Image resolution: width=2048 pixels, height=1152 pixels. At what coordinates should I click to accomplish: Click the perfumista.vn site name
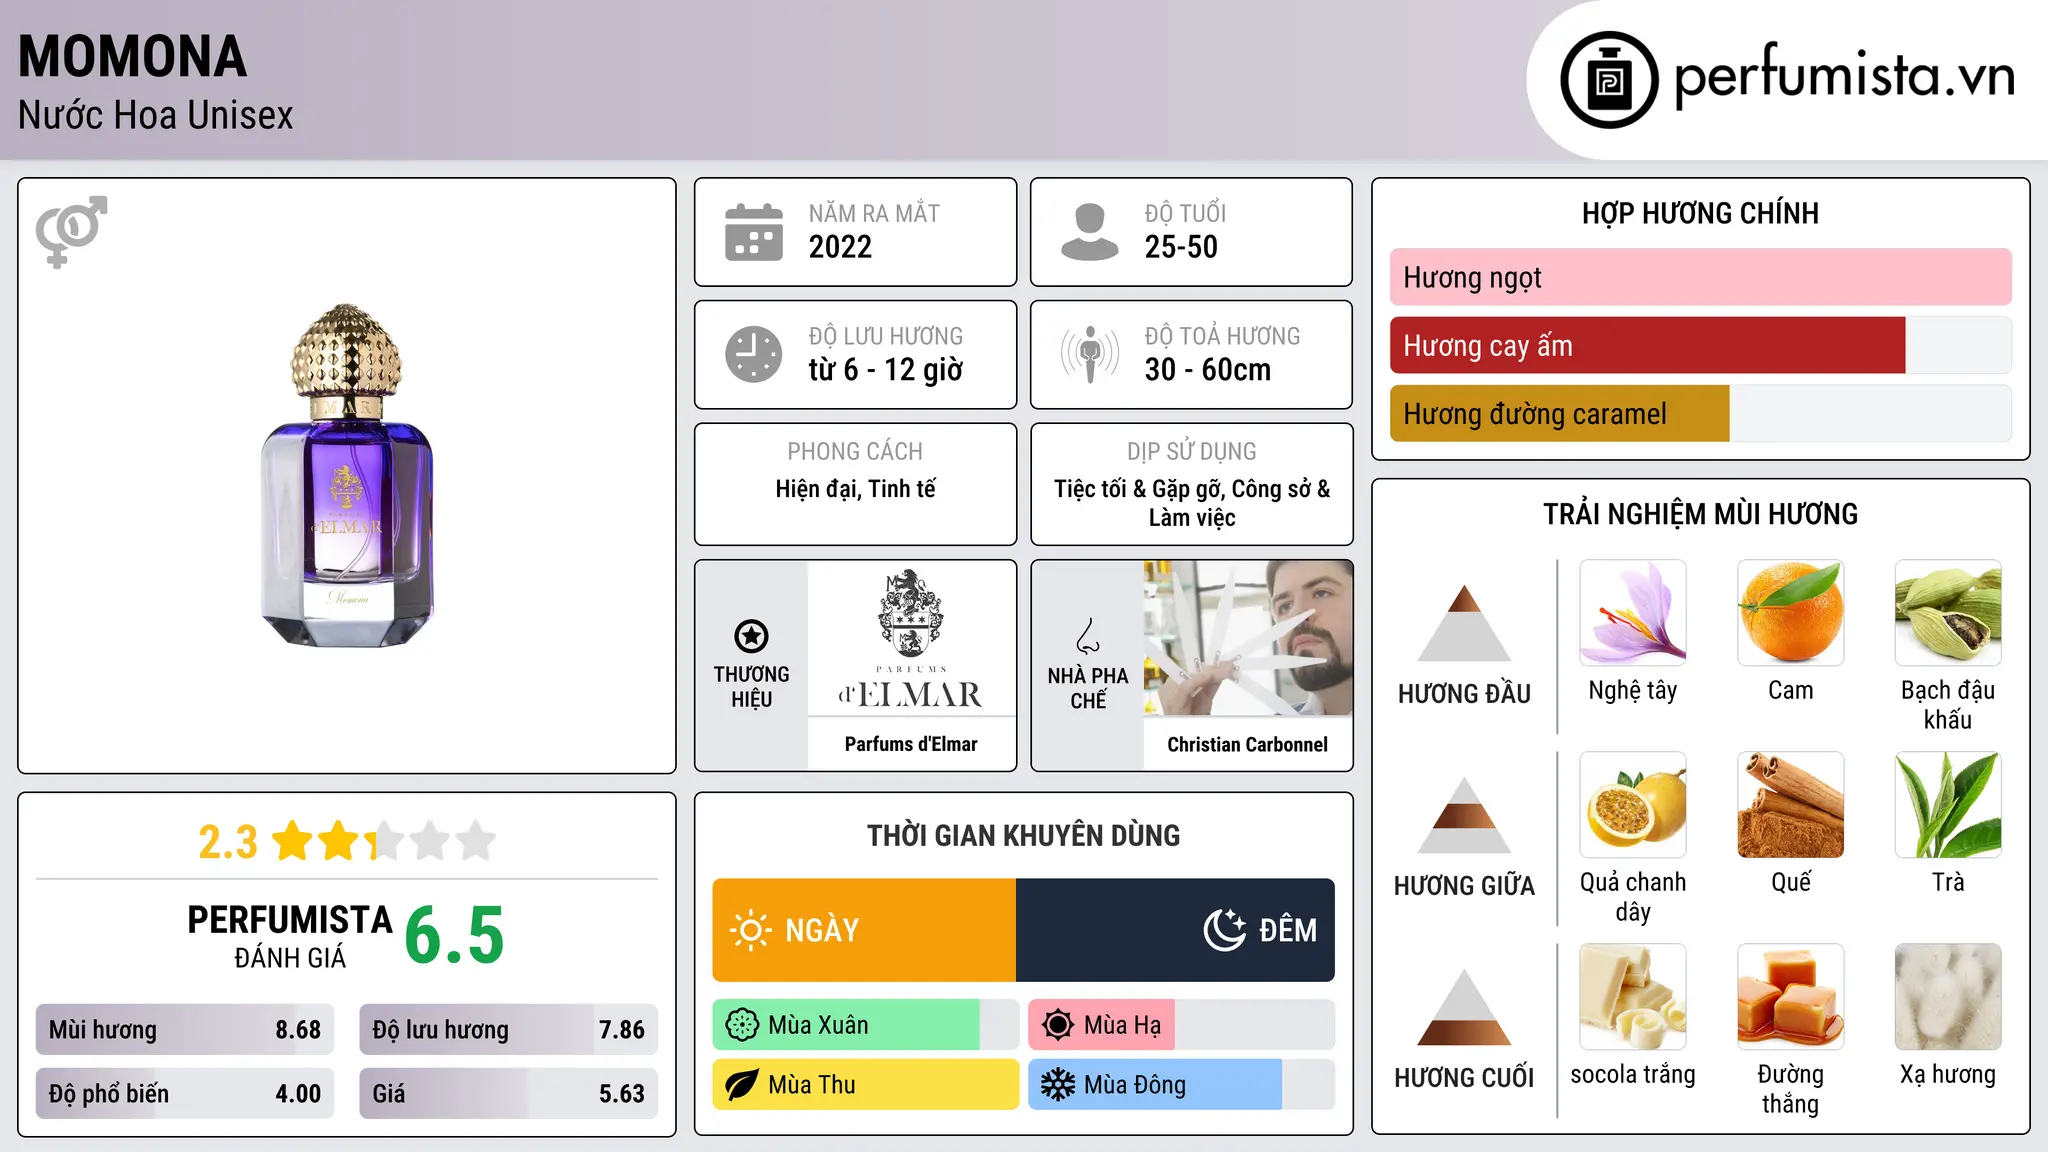(1844, 77)
